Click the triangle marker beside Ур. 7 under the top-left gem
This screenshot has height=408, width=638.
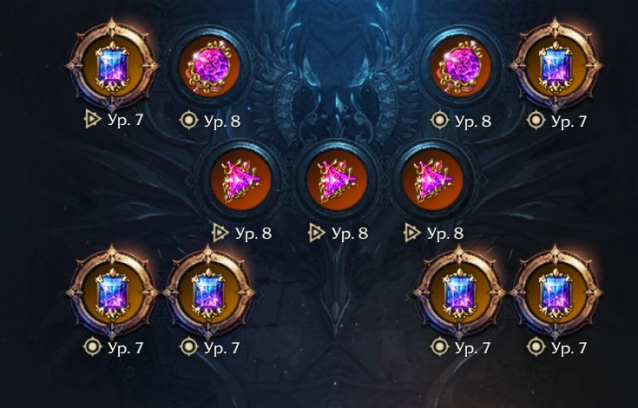point(92,120)
